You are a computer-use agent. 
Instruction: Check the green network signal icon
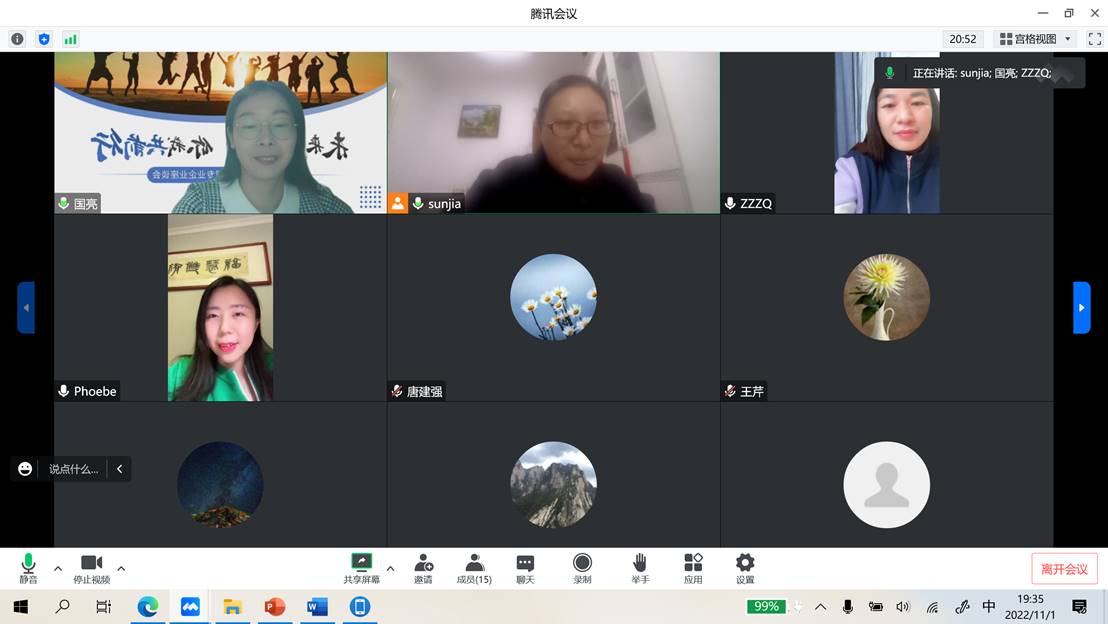coord(70,39)
